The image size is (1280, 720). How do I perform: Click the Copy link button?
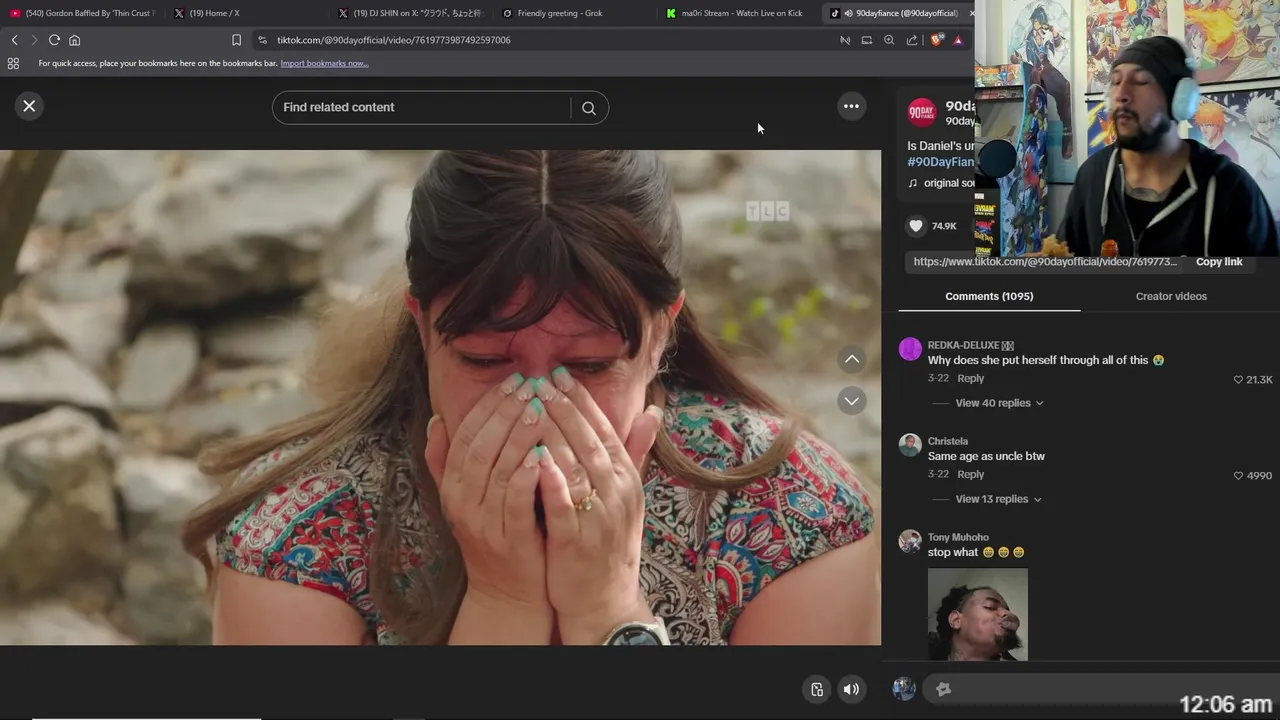tap(1219, 262)
